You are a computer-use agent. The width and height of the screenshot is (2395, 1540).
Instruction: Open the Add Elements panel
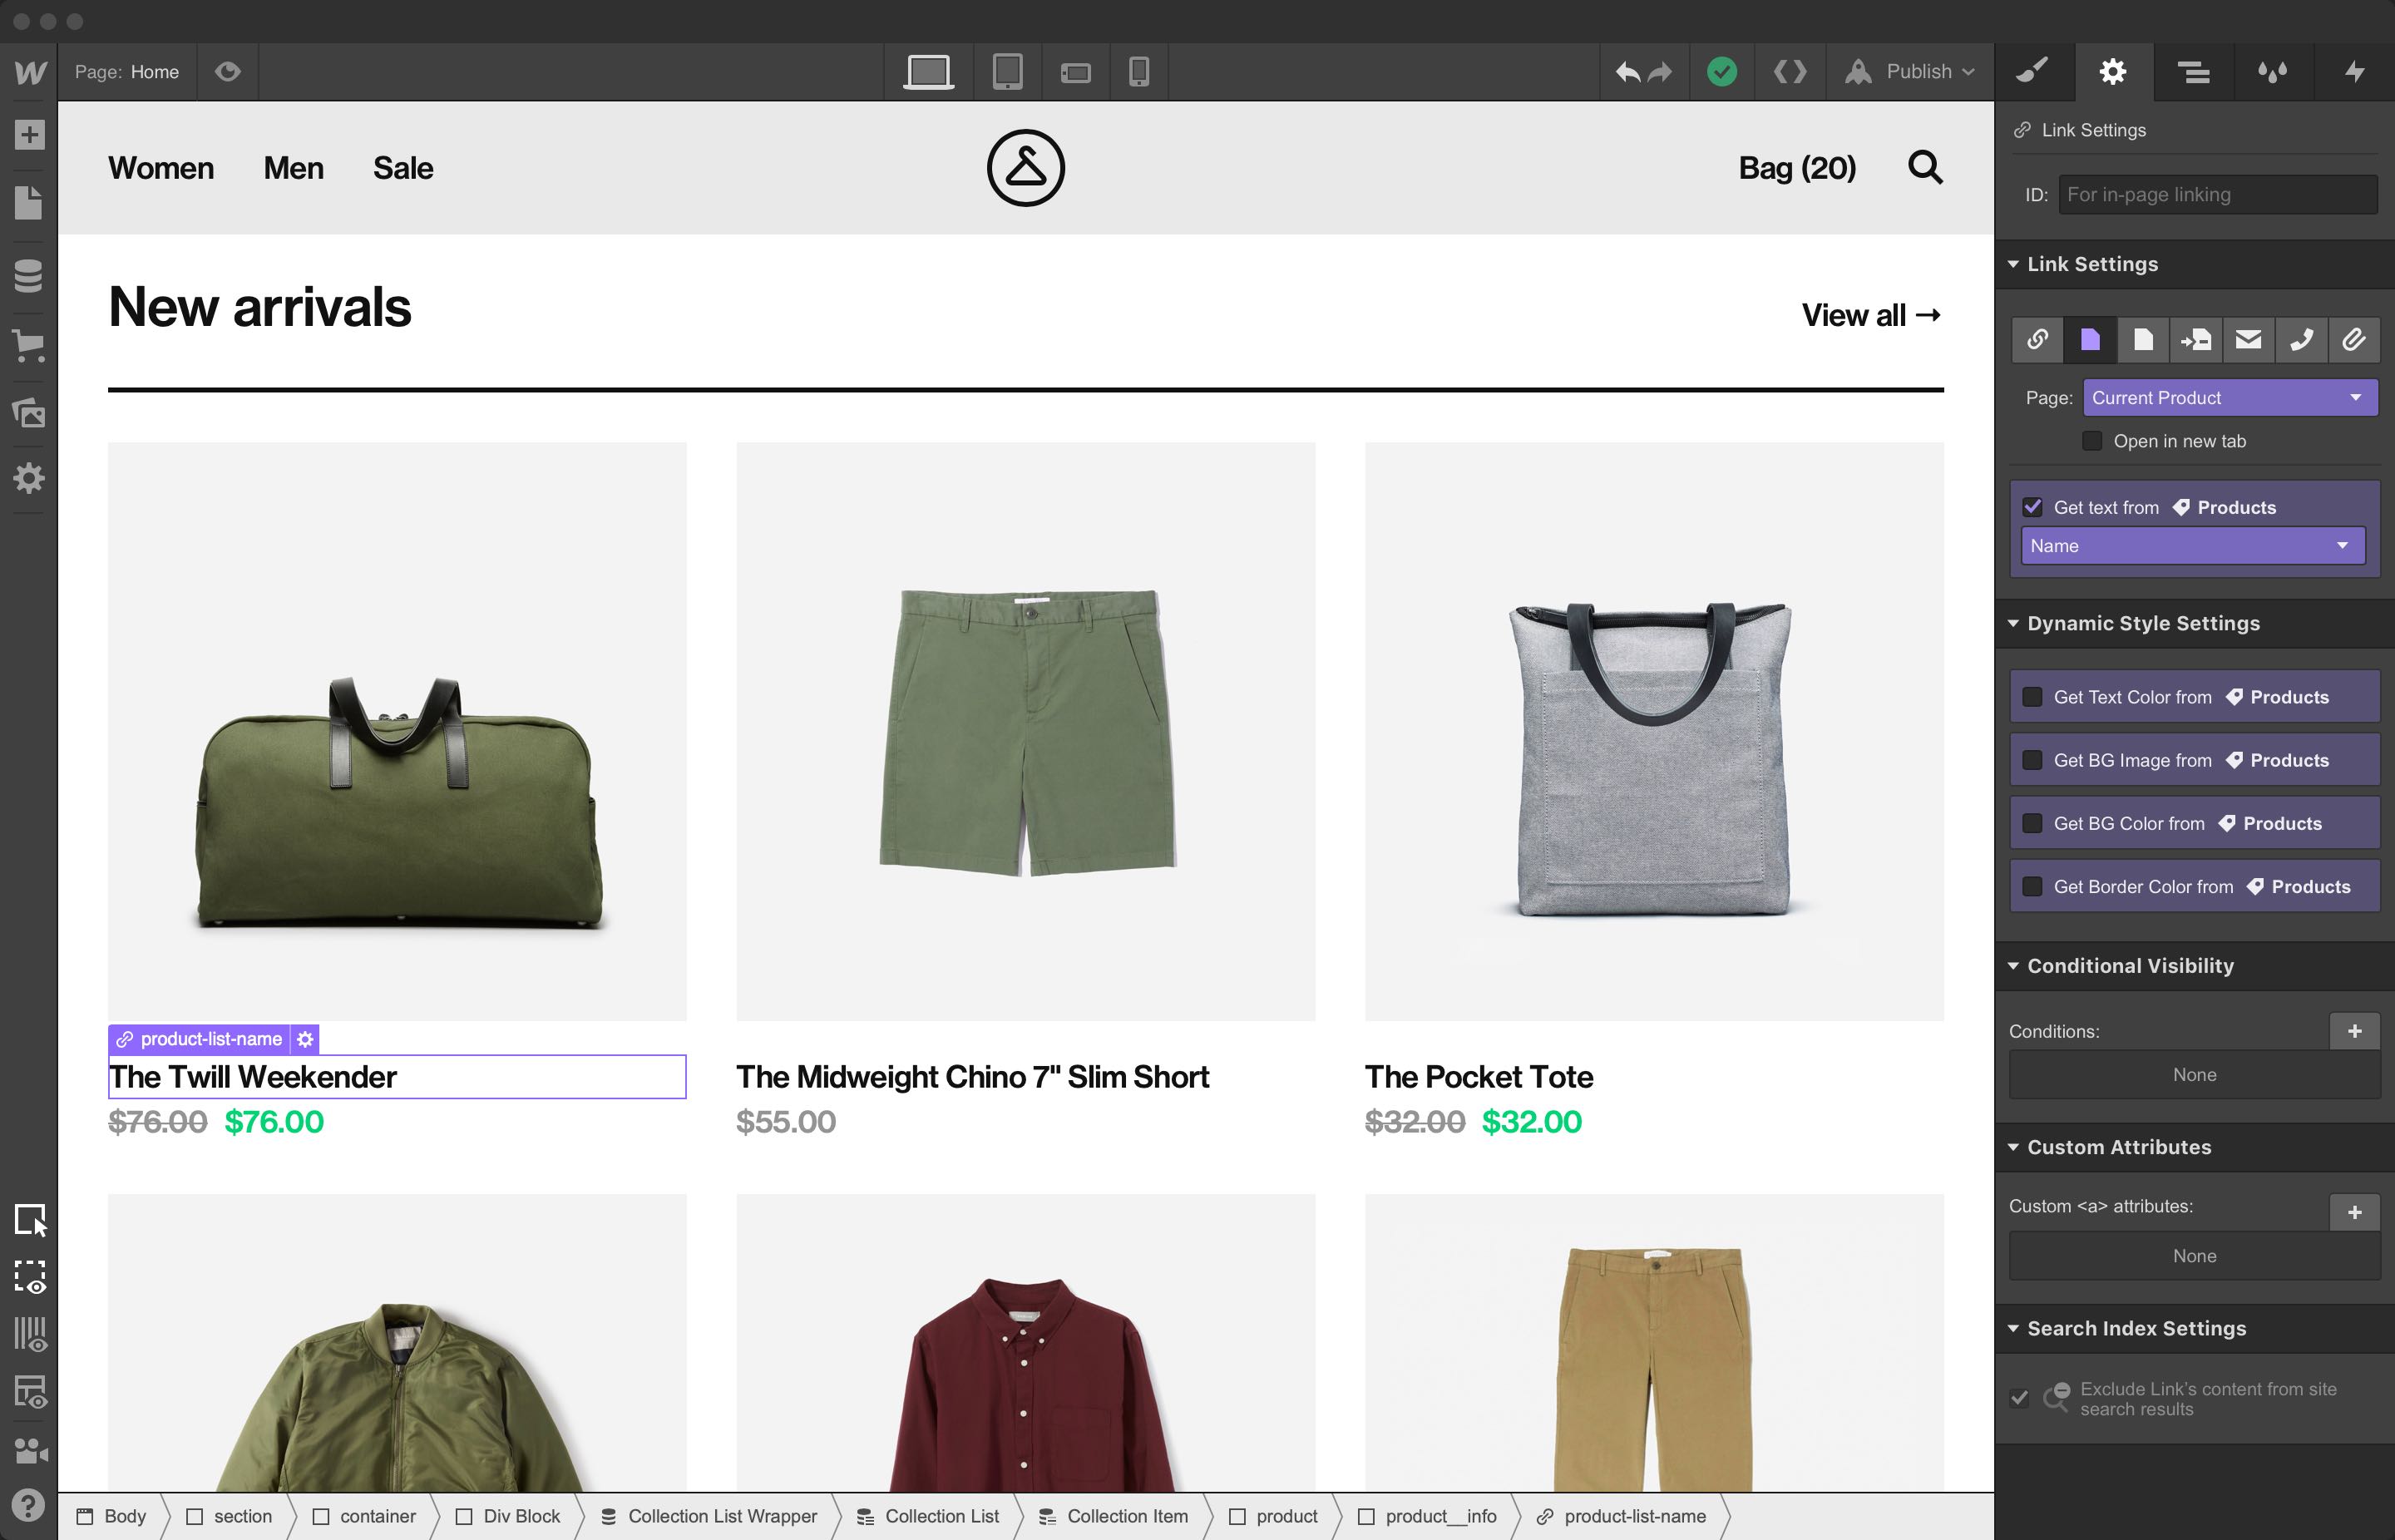pos(29,134)
